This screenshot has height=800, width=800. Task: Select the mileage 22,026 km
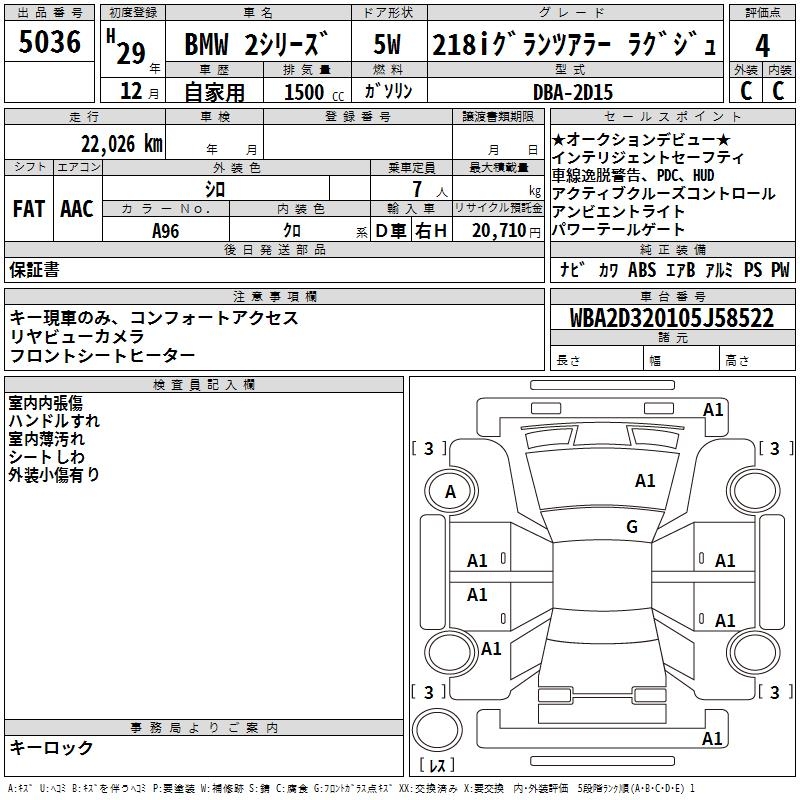pyautogui.click(x=121, y=144)
